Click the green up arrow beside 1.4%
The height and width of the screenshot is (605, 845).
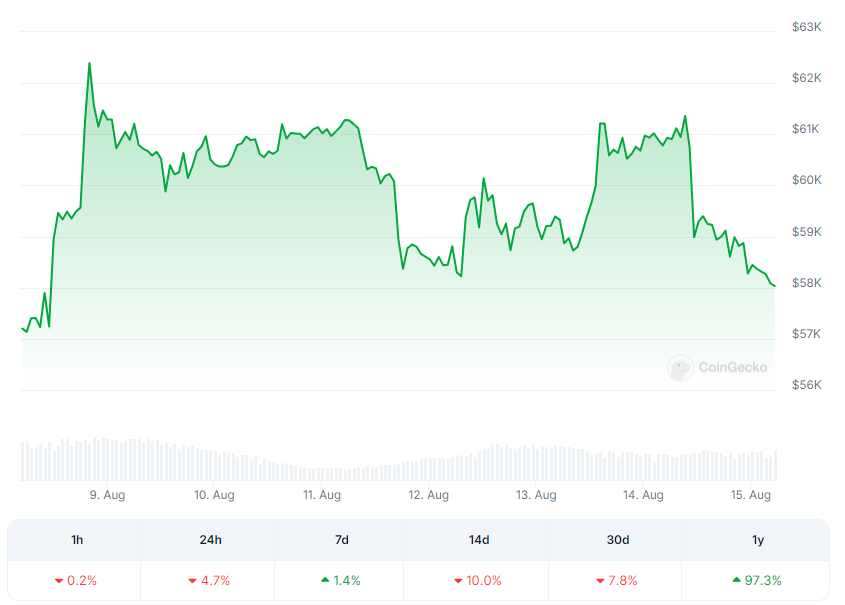coord(326,580)
